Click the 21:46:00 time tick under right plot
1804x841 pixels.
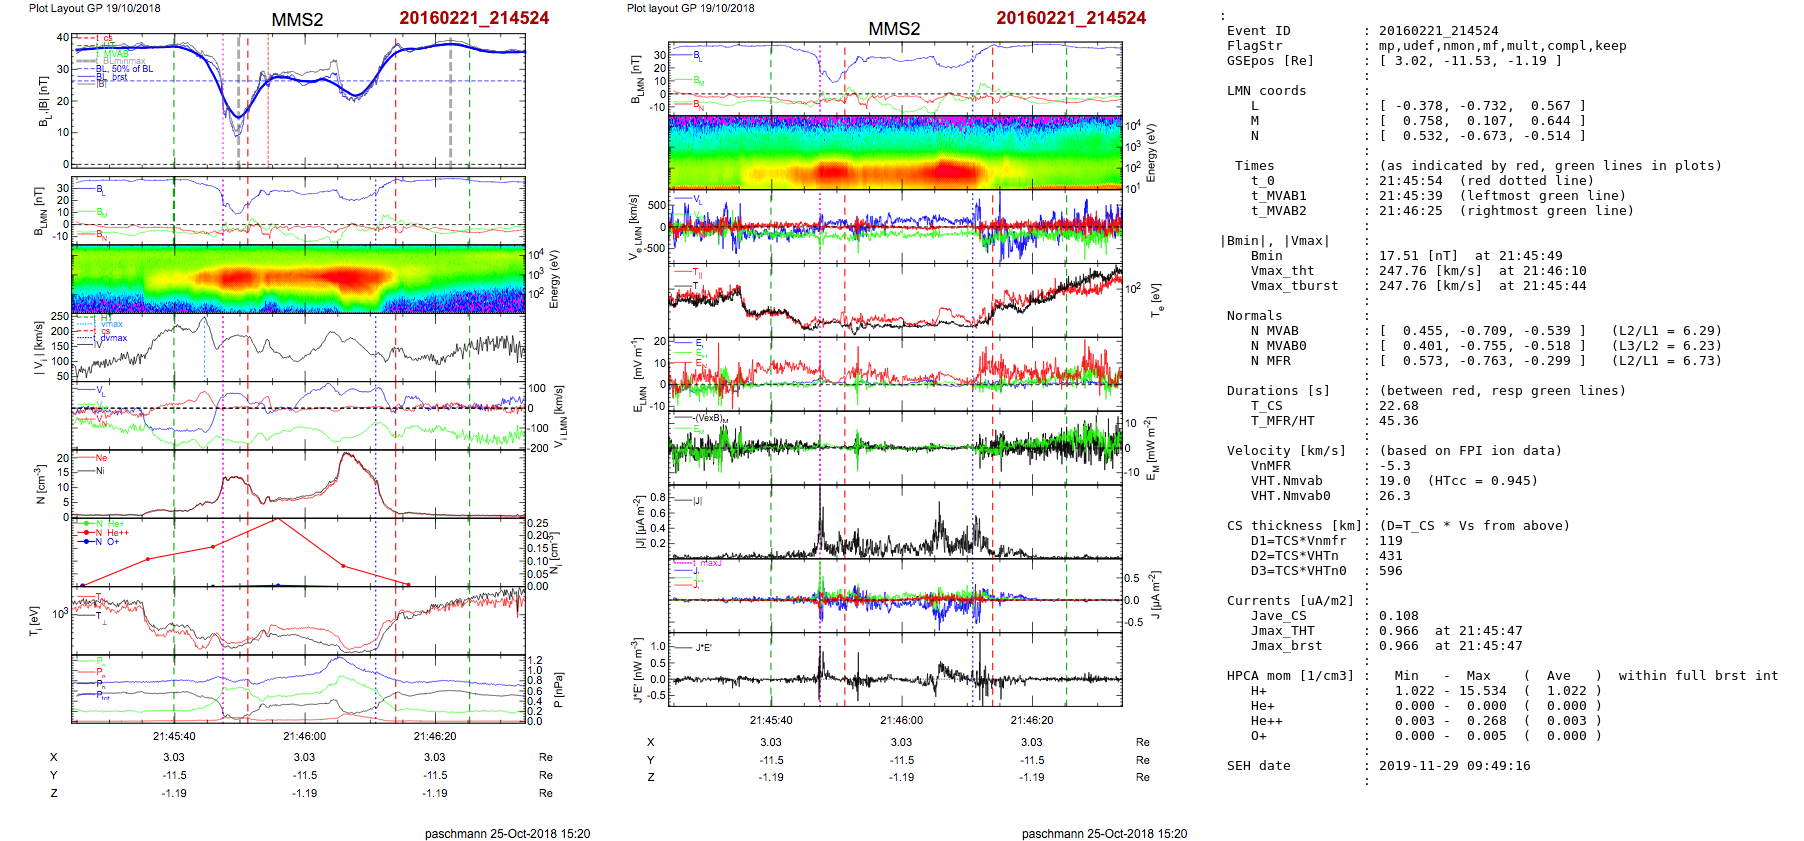pos(901,720)
